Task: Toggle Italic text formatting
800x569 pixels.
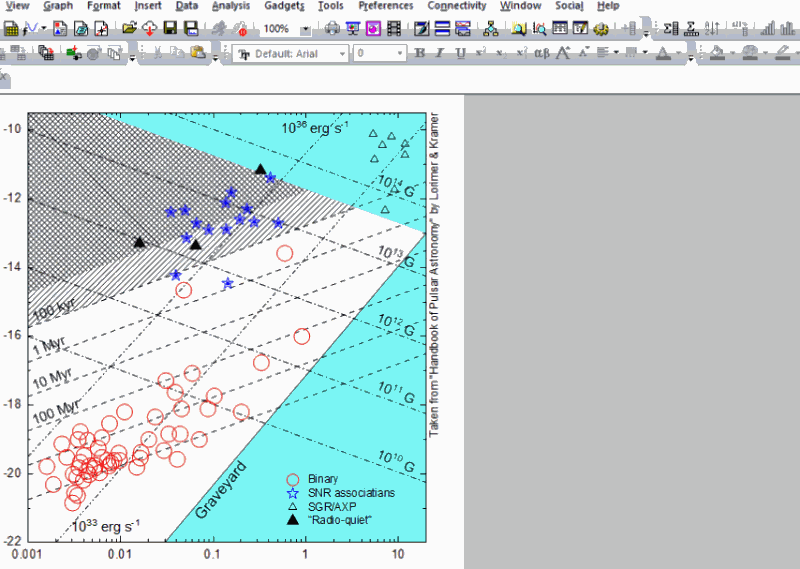Action: (x=441, y=52)
